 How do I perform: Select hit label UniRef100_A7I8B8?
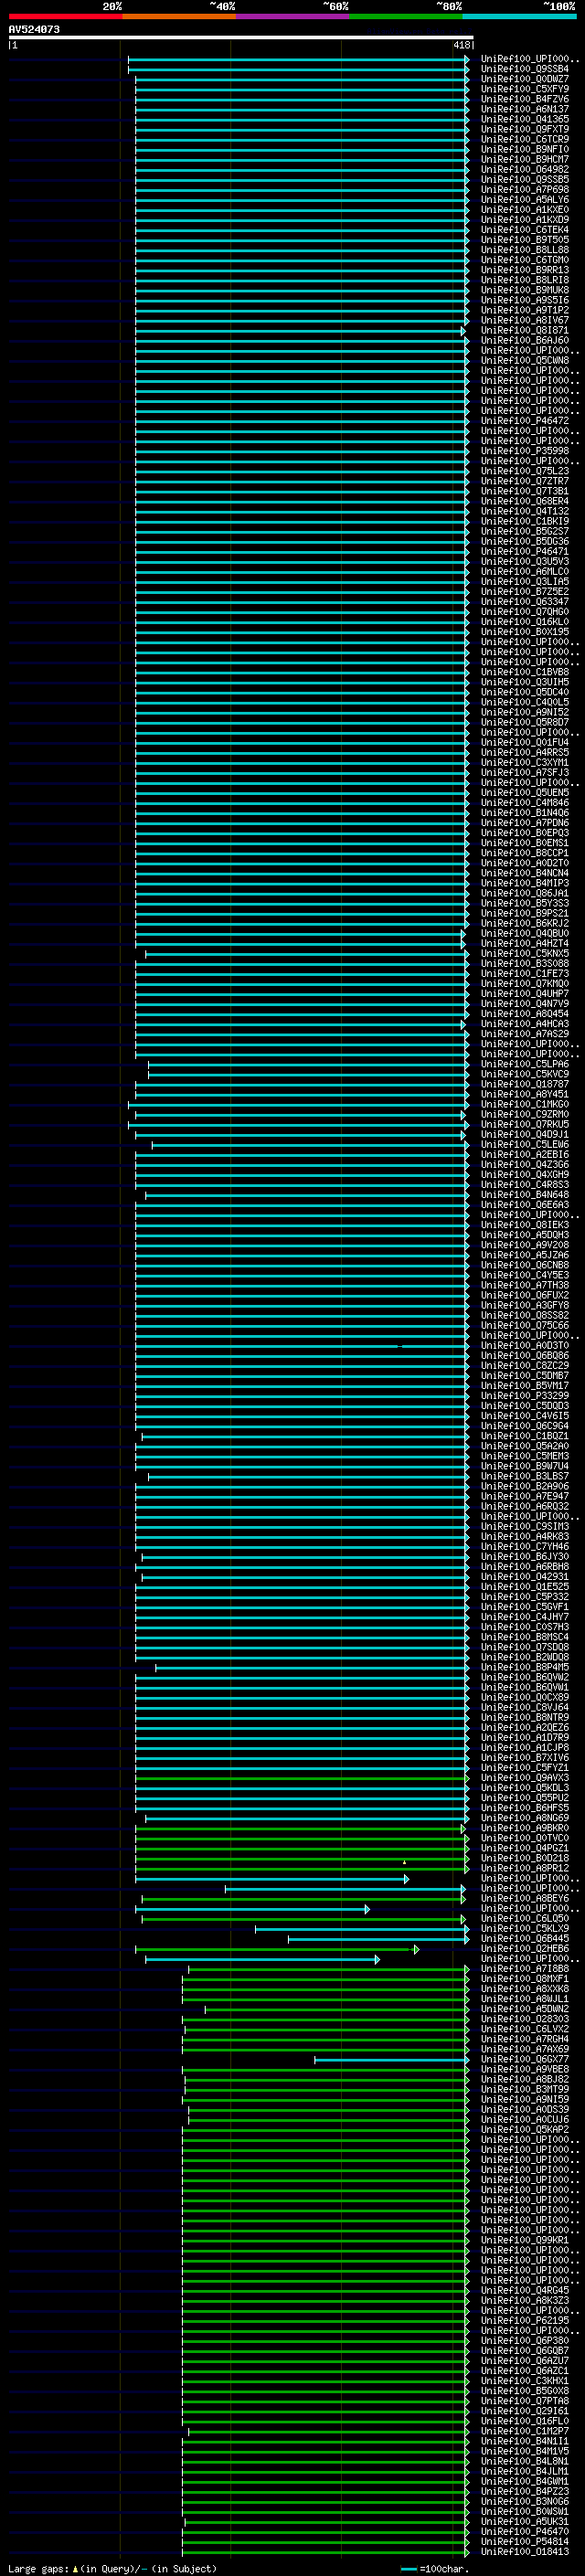tap(525, 1969)
